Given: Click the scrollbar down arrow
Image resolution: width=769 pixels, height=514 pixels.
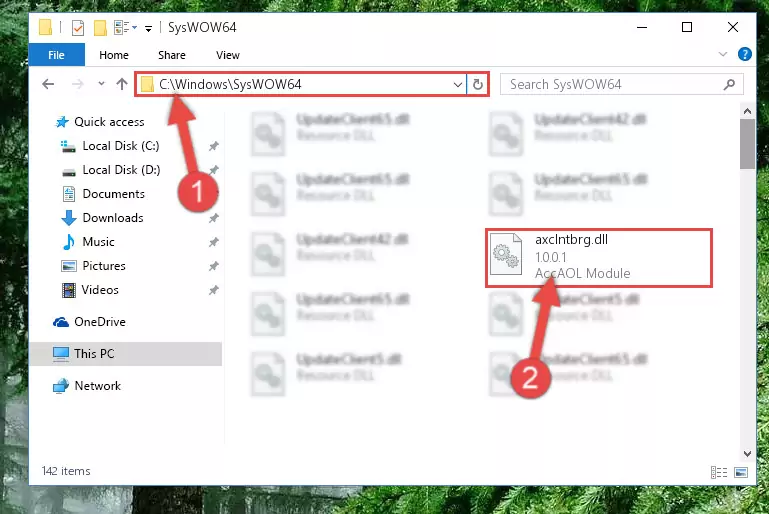Looking at the screenshot, I should pos(747,454).
